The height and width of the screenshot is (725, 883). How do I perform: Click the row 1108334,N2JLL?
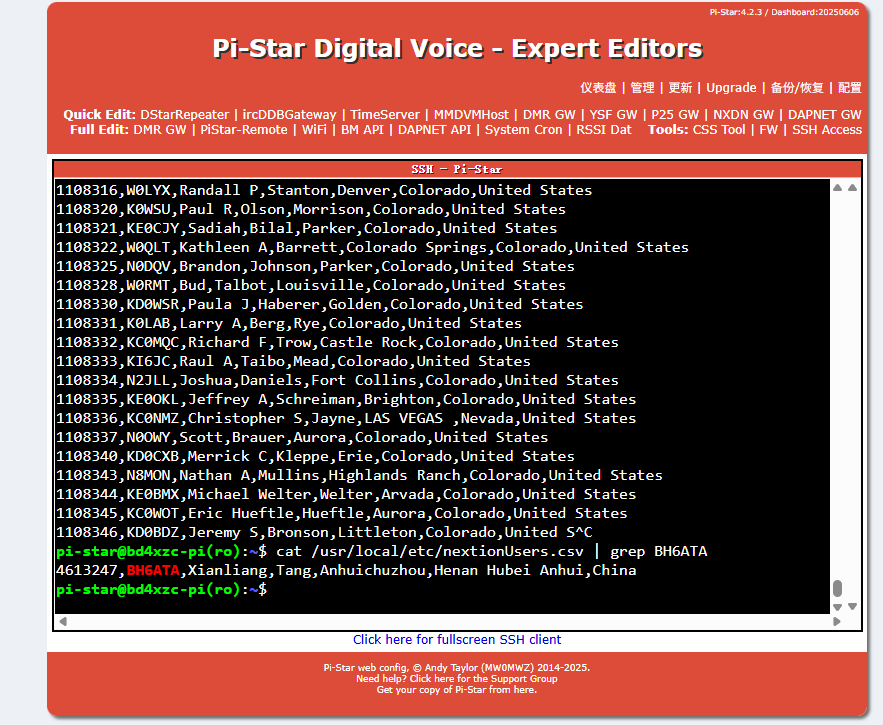[337, 380]
